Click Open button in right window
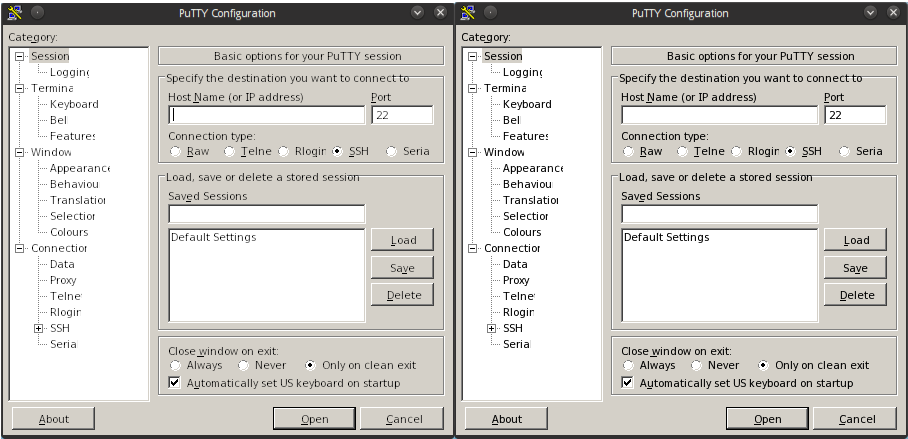Image resolution: width=908 pixels, height=439 pixels. click(x=767, y=419)
